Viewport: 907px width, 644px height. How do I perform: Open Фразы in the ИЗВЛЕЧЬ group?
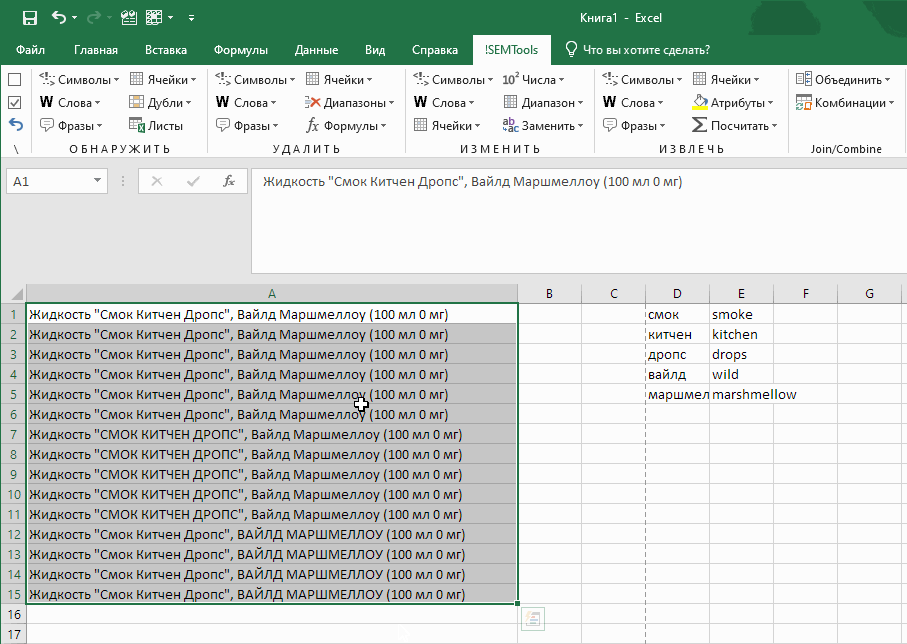coord(634,126)
